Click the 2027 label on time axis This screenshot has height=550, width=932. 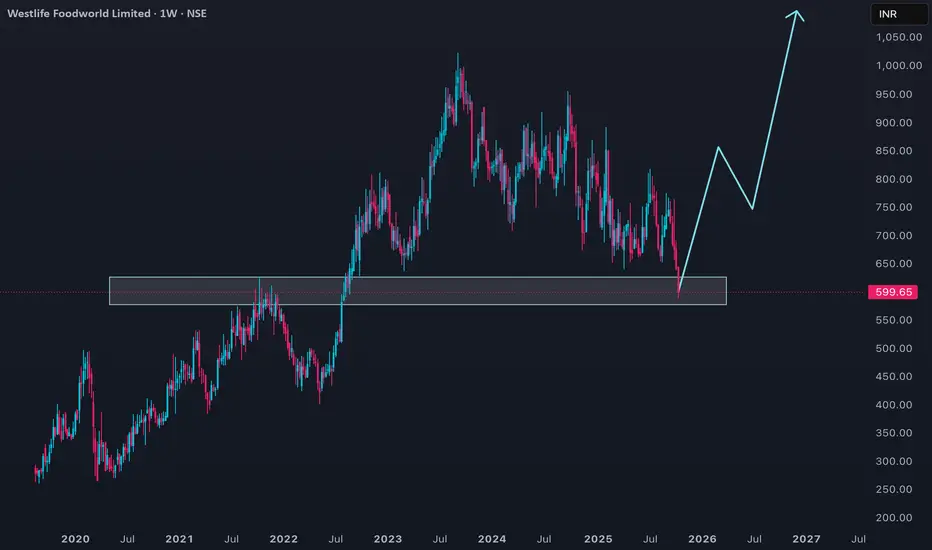(807, 539)
